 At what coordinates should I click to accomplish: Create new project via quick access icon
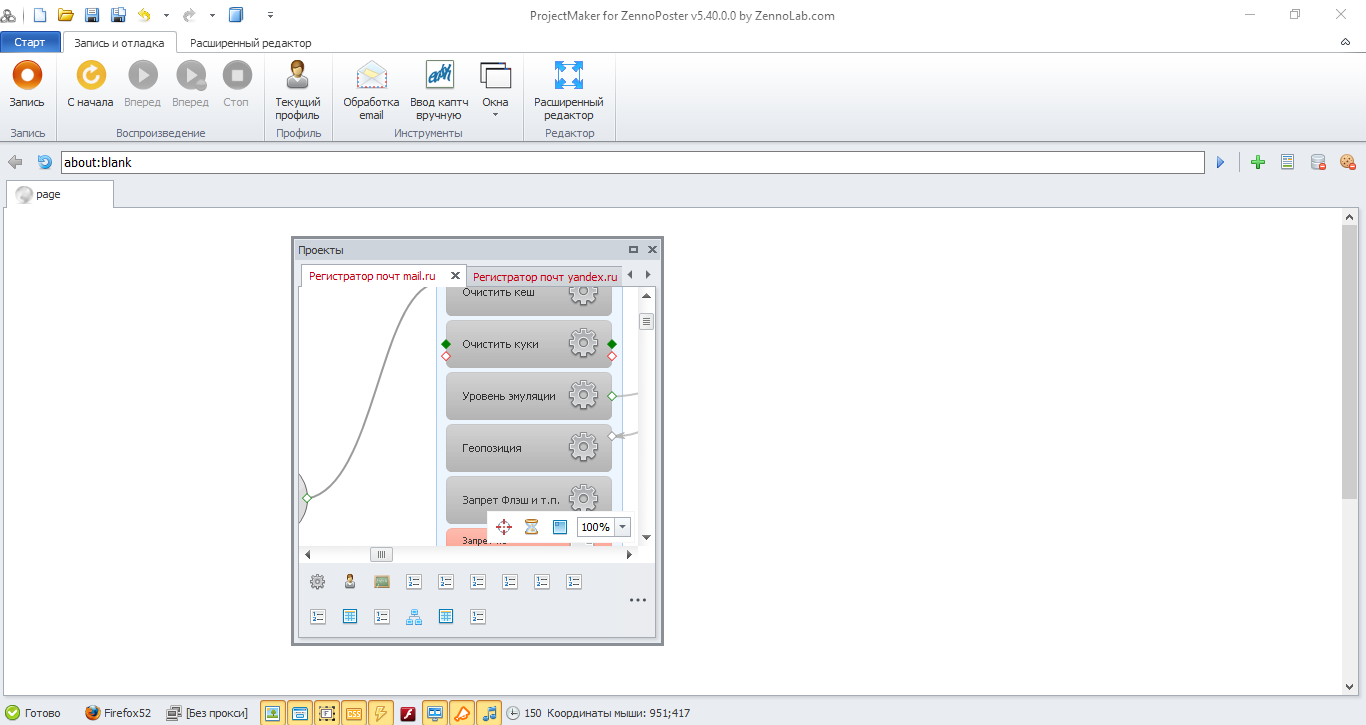pyautogui.click(x=40, y=15)
